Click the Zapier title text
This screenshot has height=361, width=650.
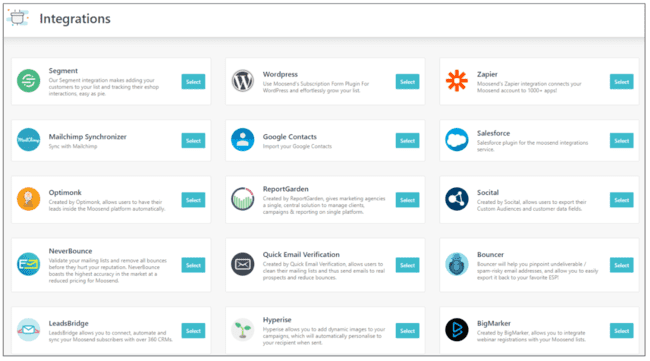(x=487, y=74)
